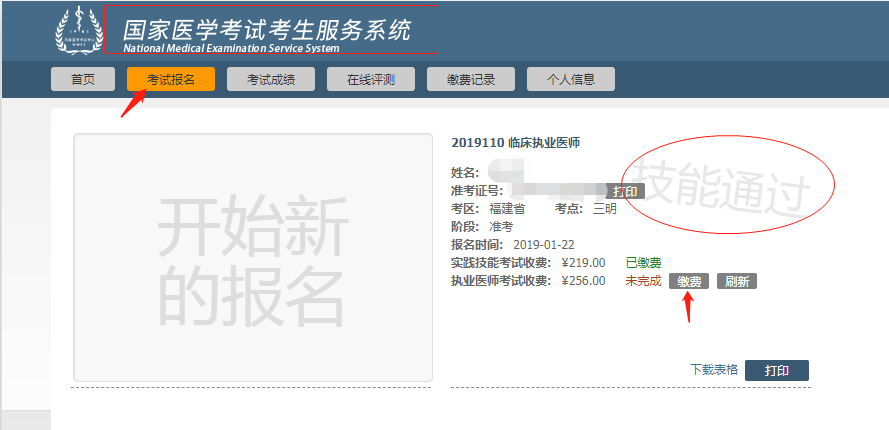The width and height of the screenshot is (889, 430).
Task: Select the 考试报名 navigation tab
Action: click(171, 80)
